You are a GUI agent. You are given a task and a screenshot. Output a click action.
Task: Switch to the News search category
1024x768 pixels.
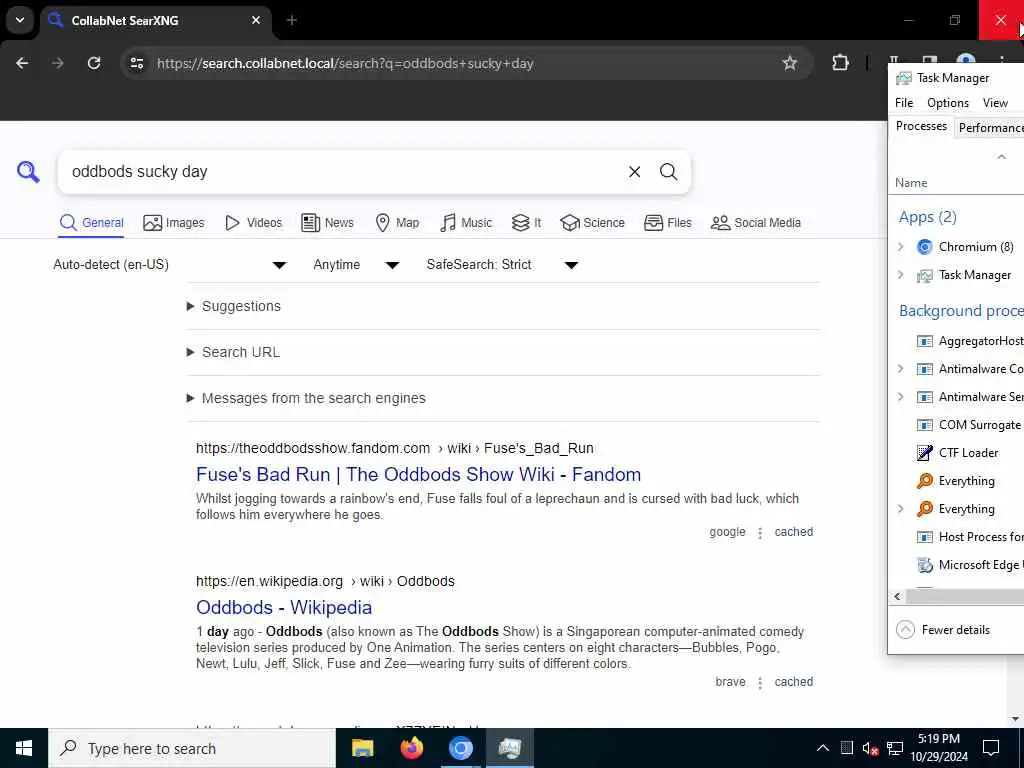(x=327, y=223)
